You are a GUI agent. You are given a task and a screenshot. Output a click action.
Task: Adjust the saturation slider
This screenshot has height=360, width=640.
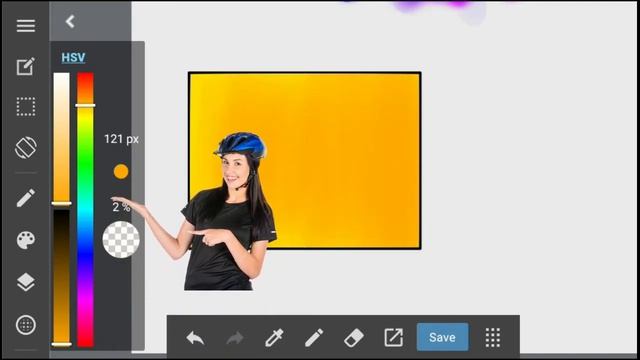tap(62, 138)
